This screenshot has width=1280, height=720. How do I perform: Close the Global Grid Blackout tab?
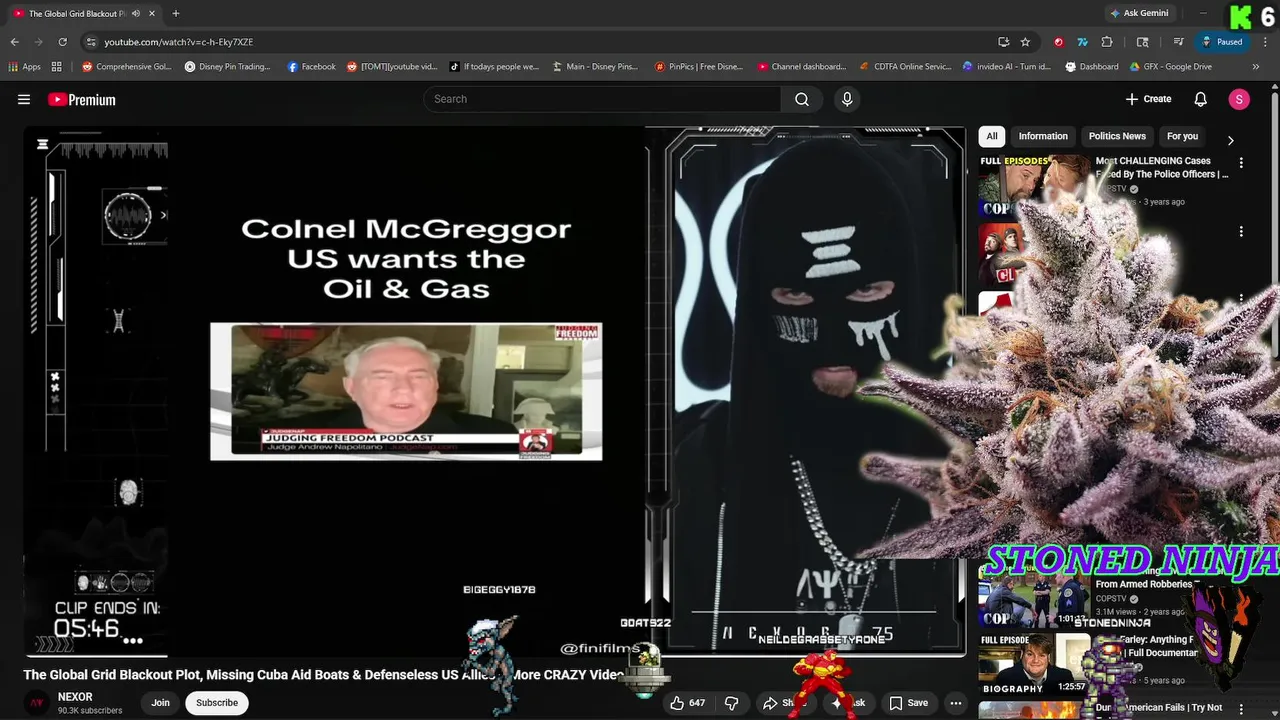pyautogui.click(x=152, y=14)
